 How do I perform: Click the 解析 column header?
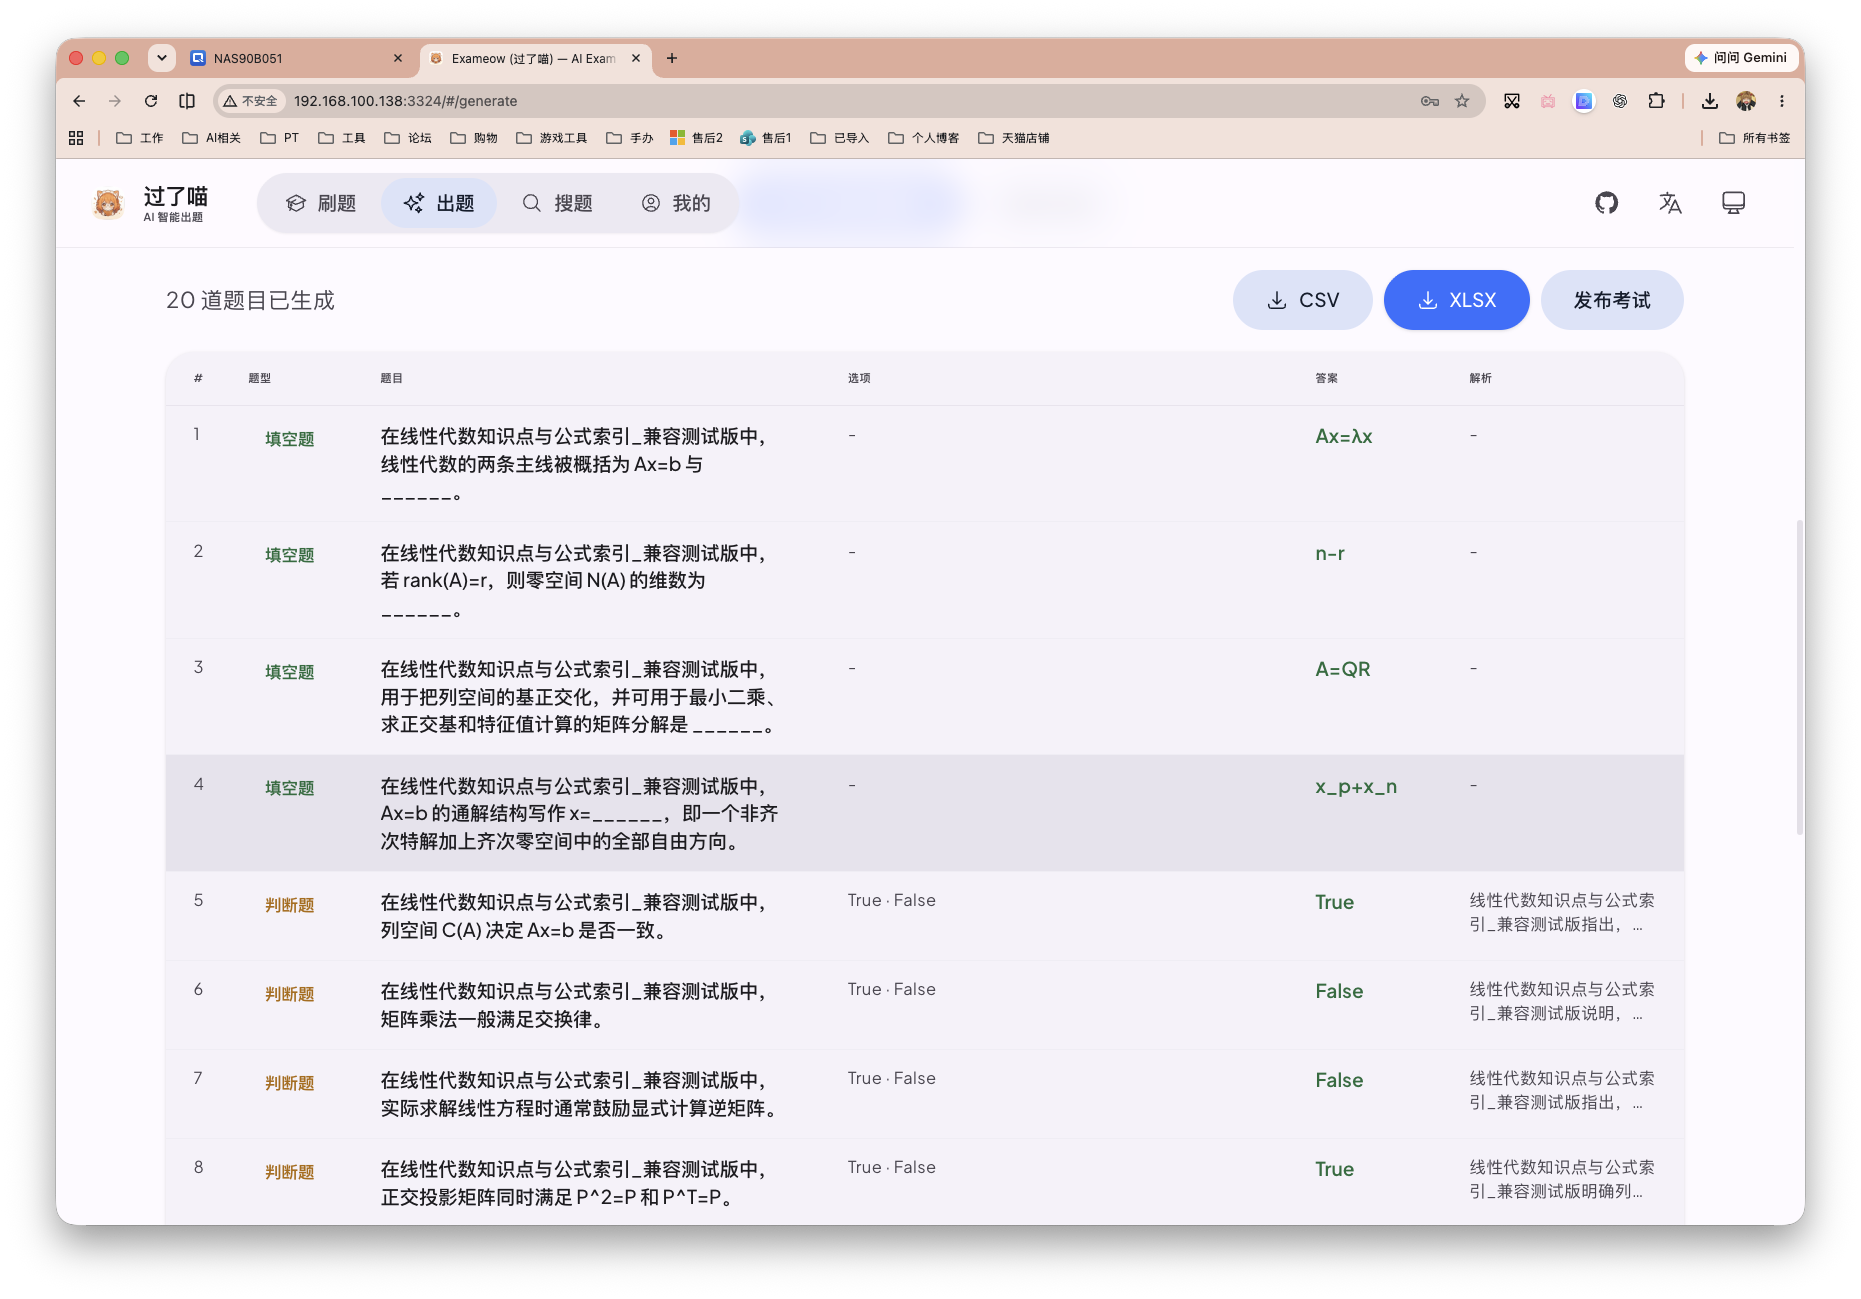(x=1481, y=378)
